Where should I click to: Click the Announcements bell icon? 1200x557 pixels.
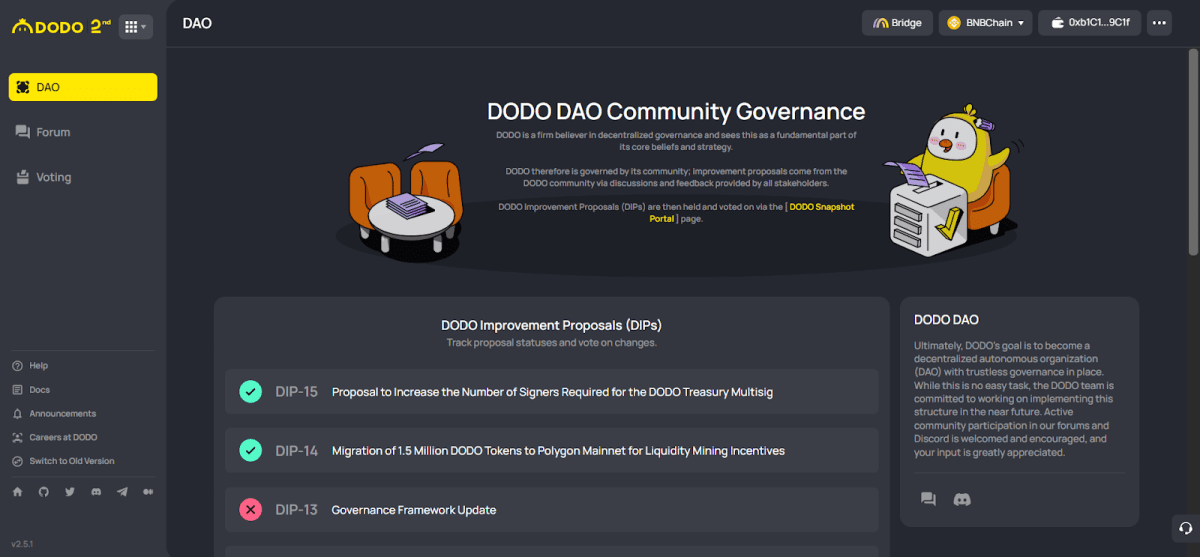point(17,414)
